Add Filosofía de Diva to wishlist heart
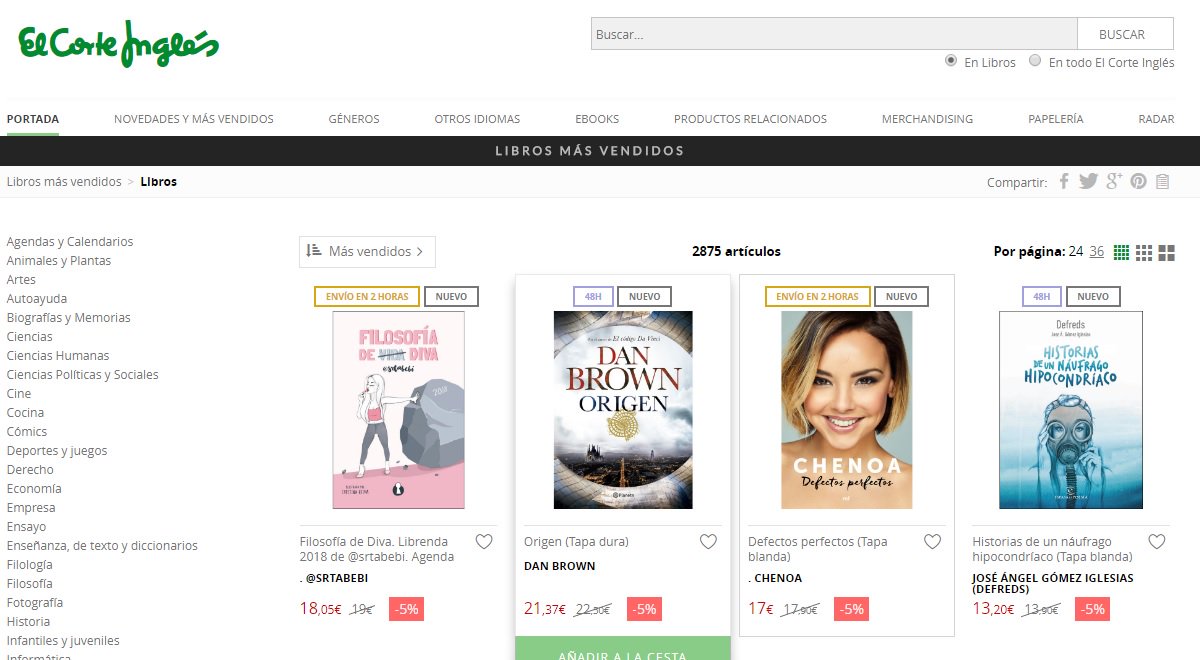This screenshot has width=1200, height=660. tap(484, 542)
